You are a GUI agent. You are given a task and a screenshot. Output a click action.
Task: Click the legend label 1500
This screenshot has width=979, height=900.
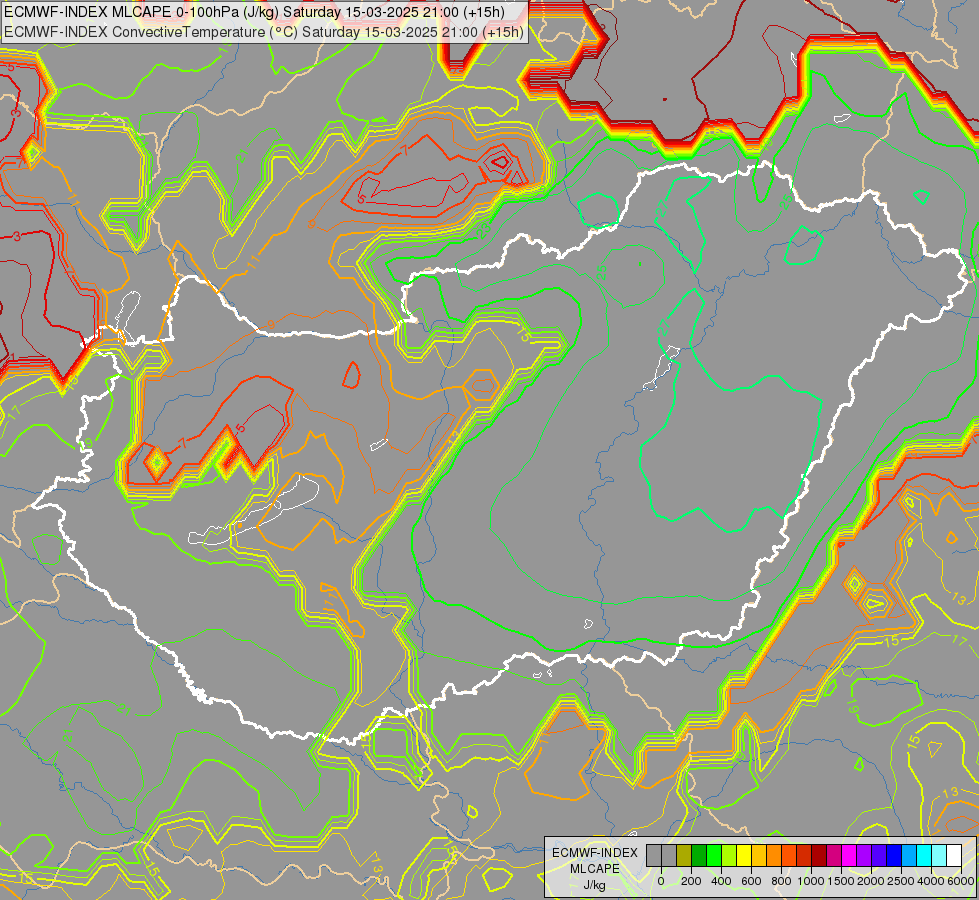tap(841, 881)
